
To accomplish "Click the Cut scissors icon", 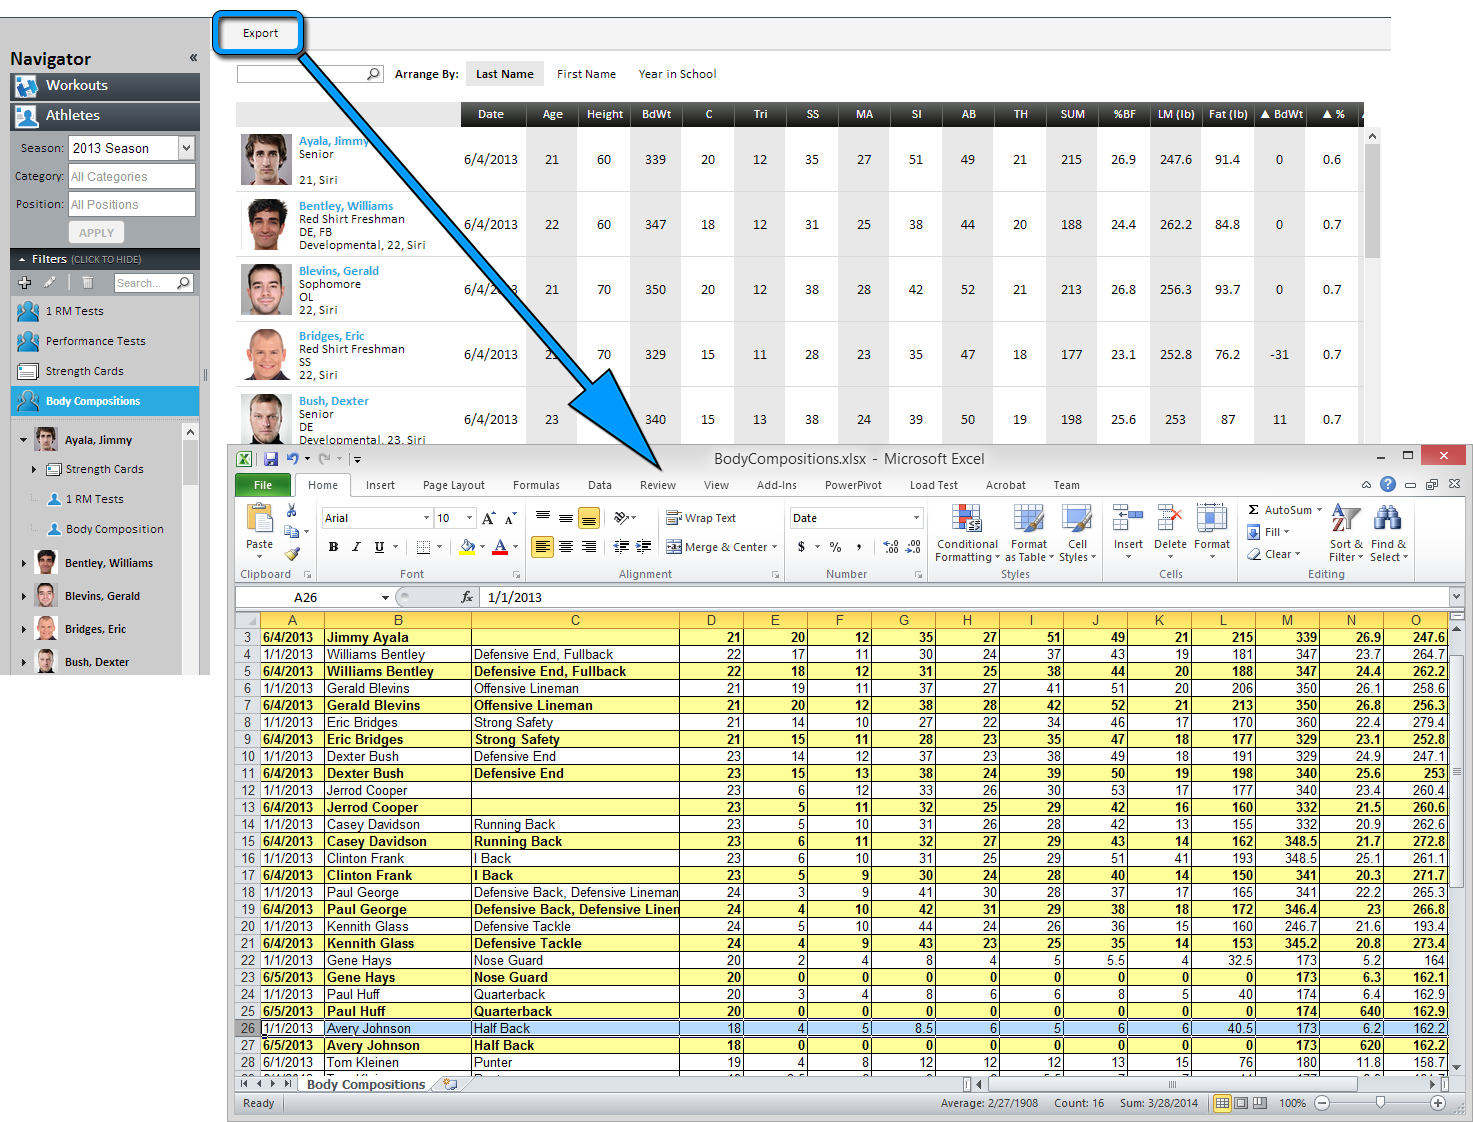I will click(x=291, y=511).
